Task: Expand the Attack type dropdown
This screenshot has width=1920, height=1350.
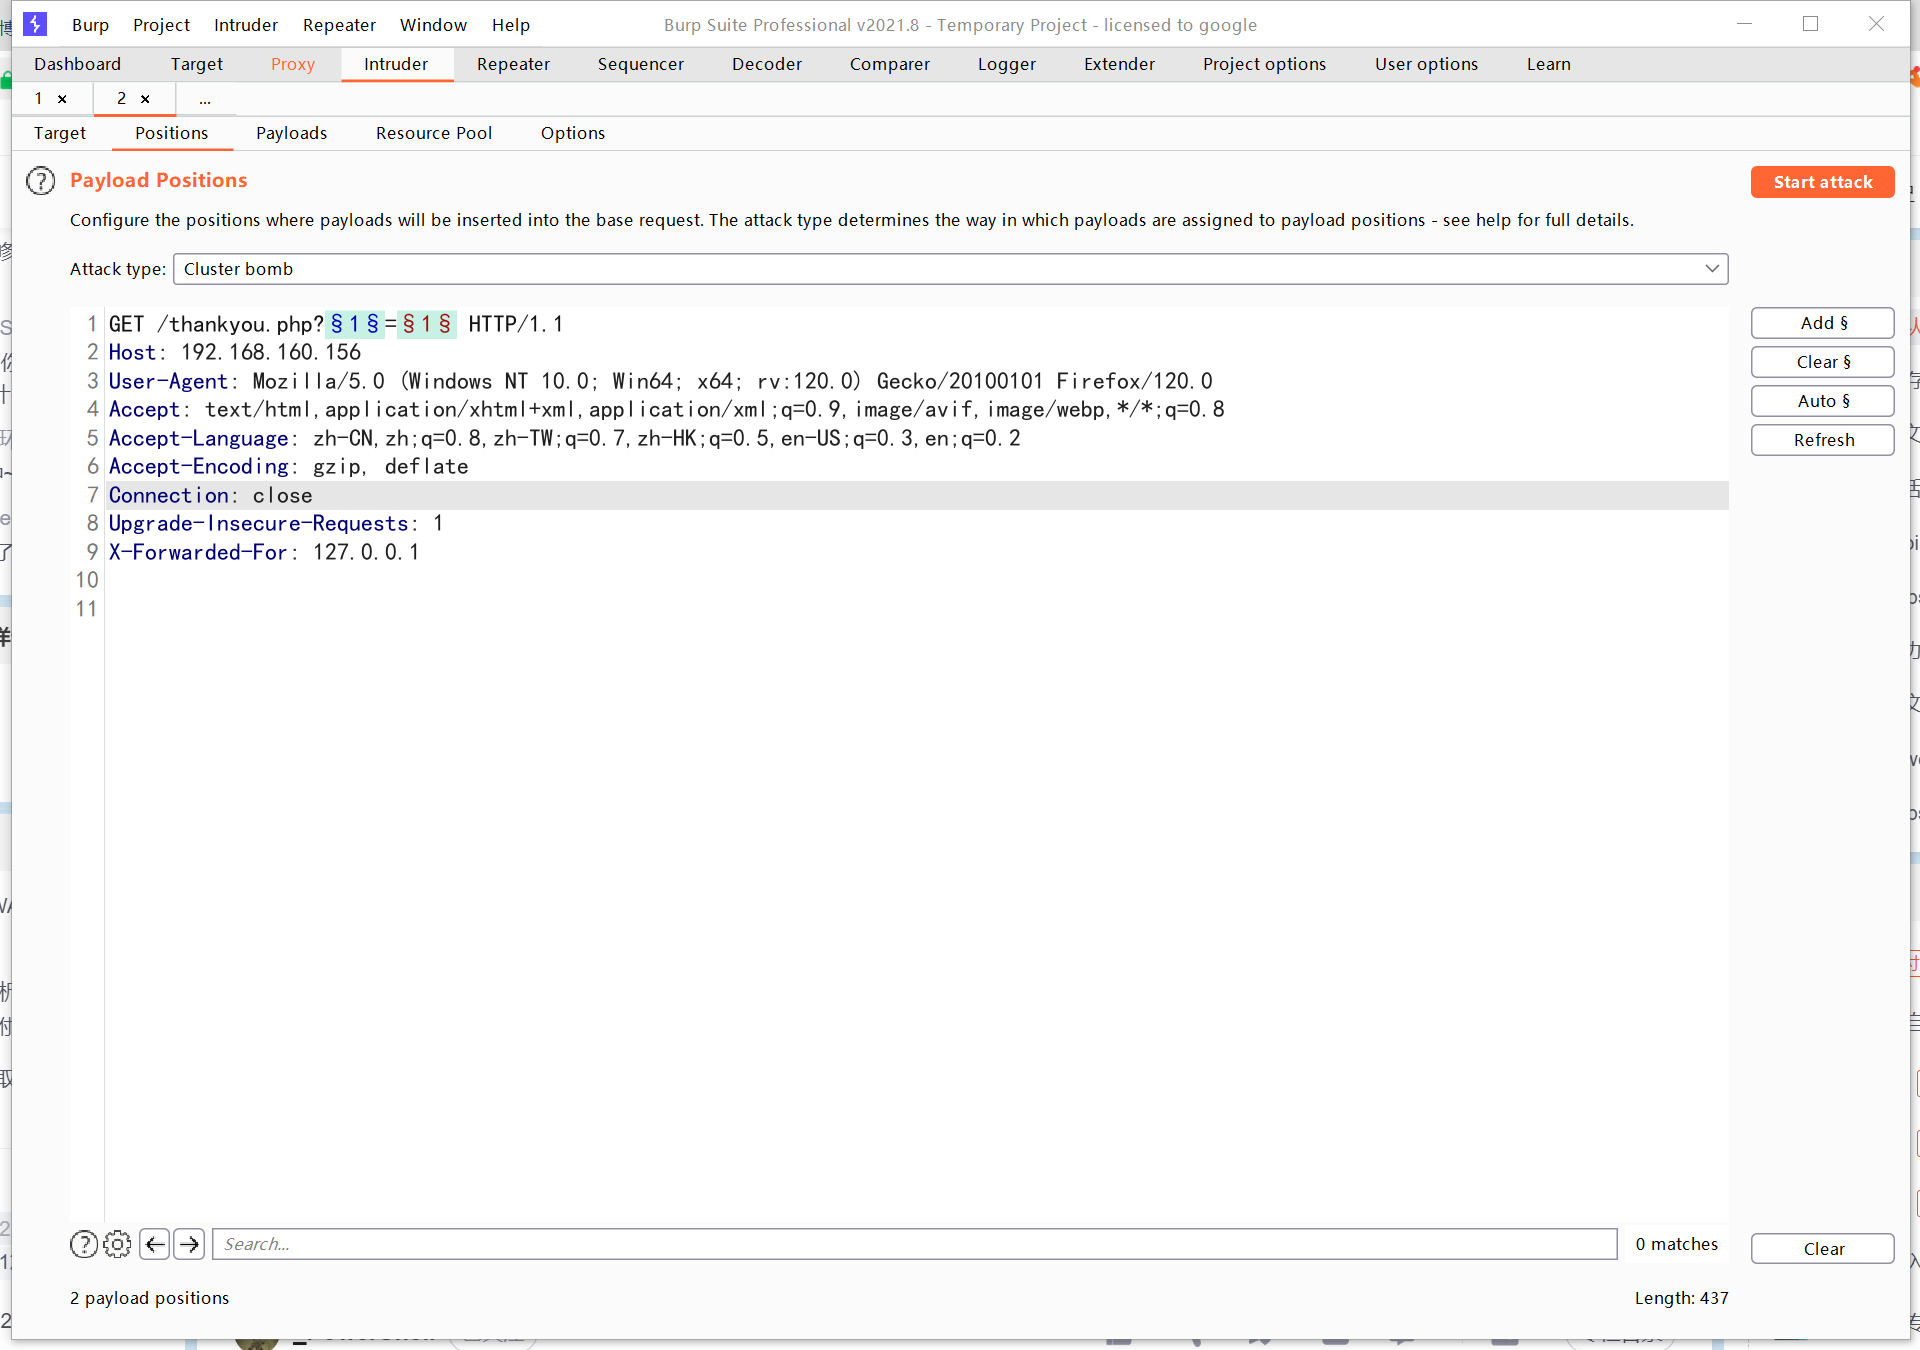Action: (x=1711, y=269)
